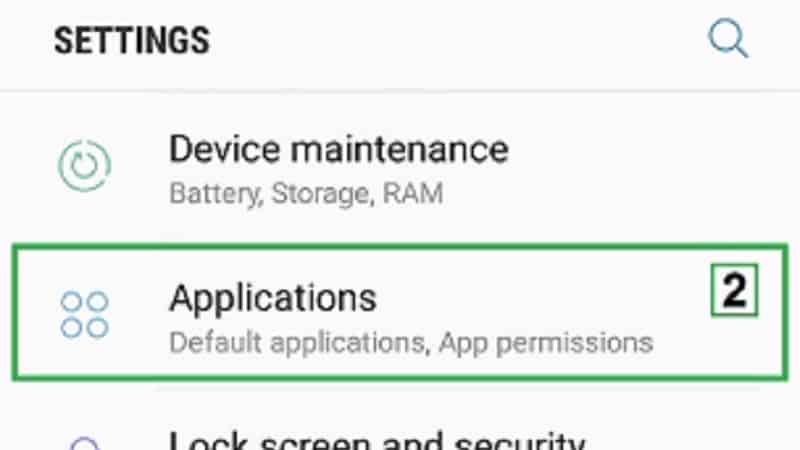800x450 pixels.
Task: Click Storage under Device maintenance
Action: pyautogui.click(x=322, y=194)
